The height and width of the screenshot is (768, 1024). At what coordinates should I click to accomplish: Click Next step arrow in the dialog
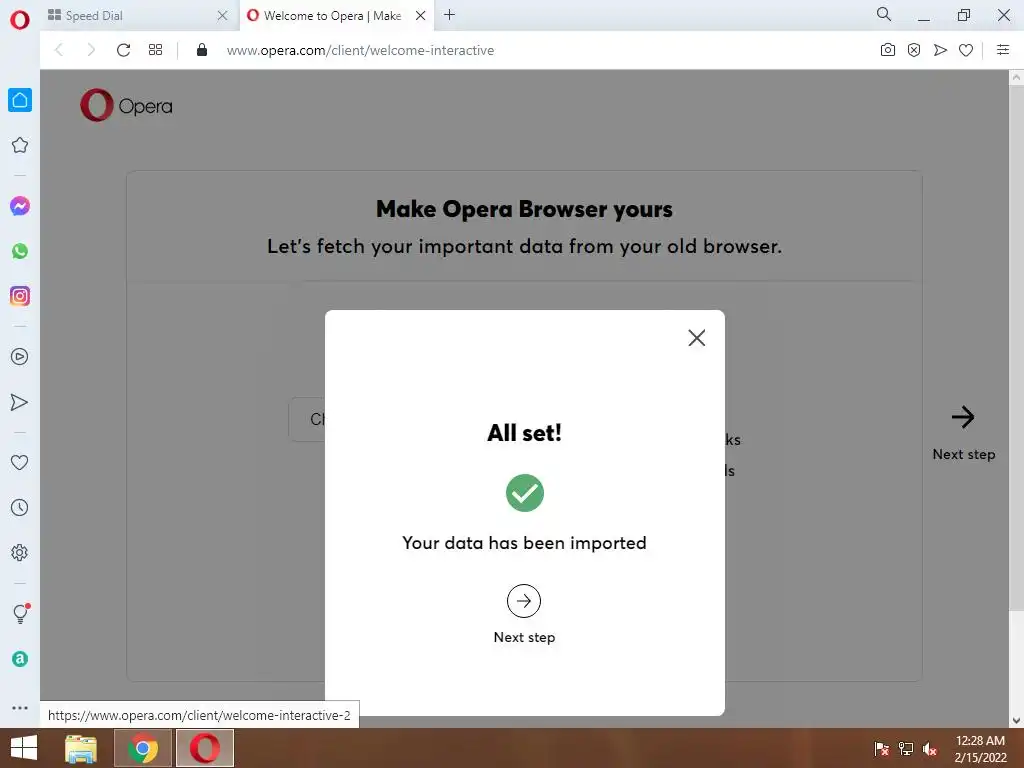click(x=524, y=601)
